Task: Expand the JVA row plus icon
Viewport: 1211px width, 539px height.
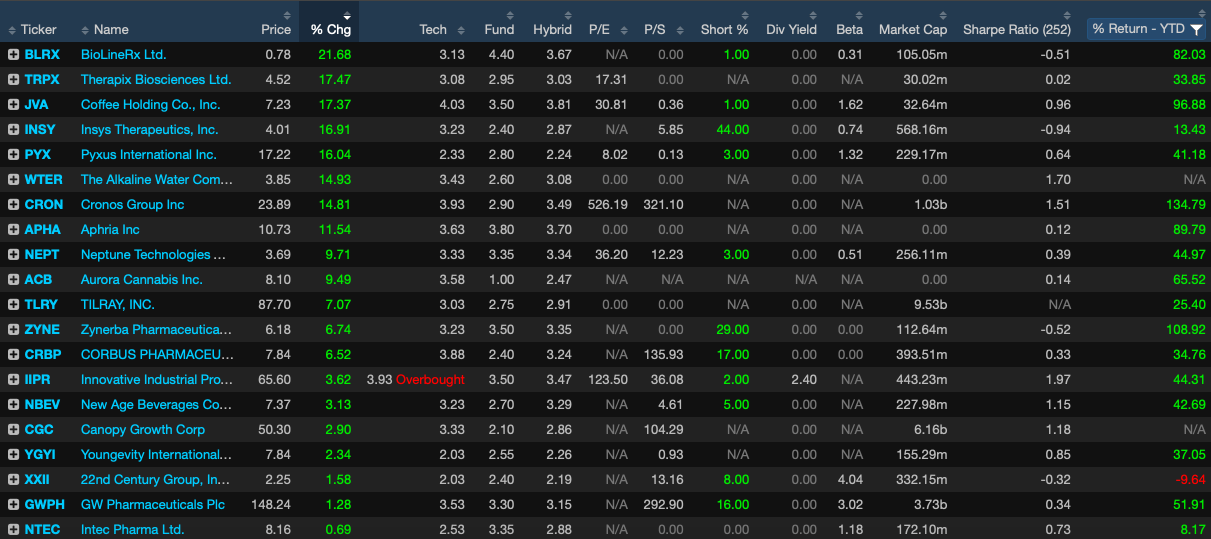Action: [x=13, y=104]
